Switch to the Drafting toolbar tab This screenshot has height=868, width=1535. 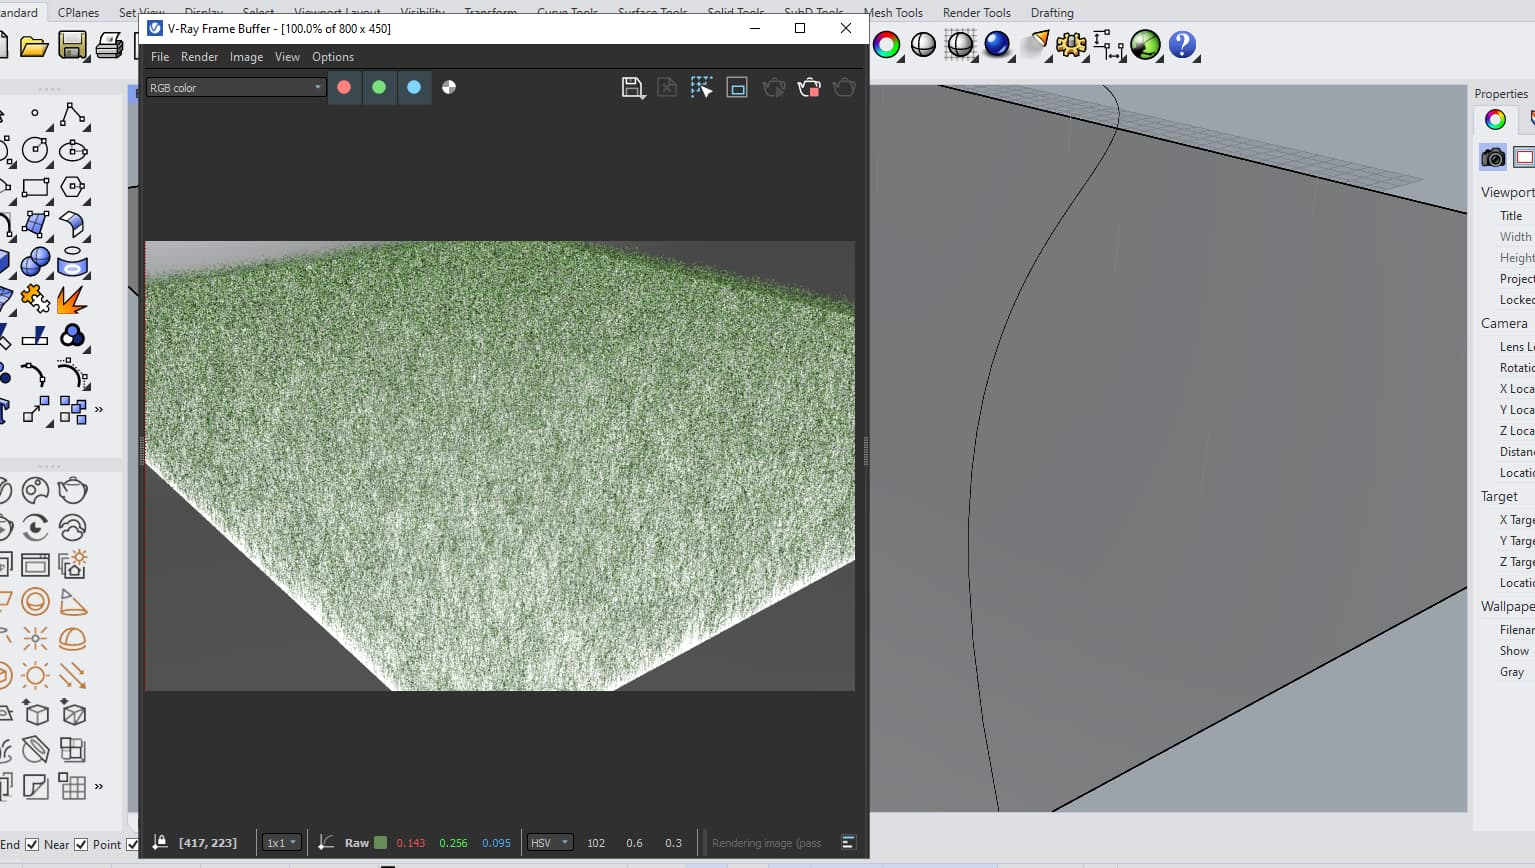[1052, 12]
